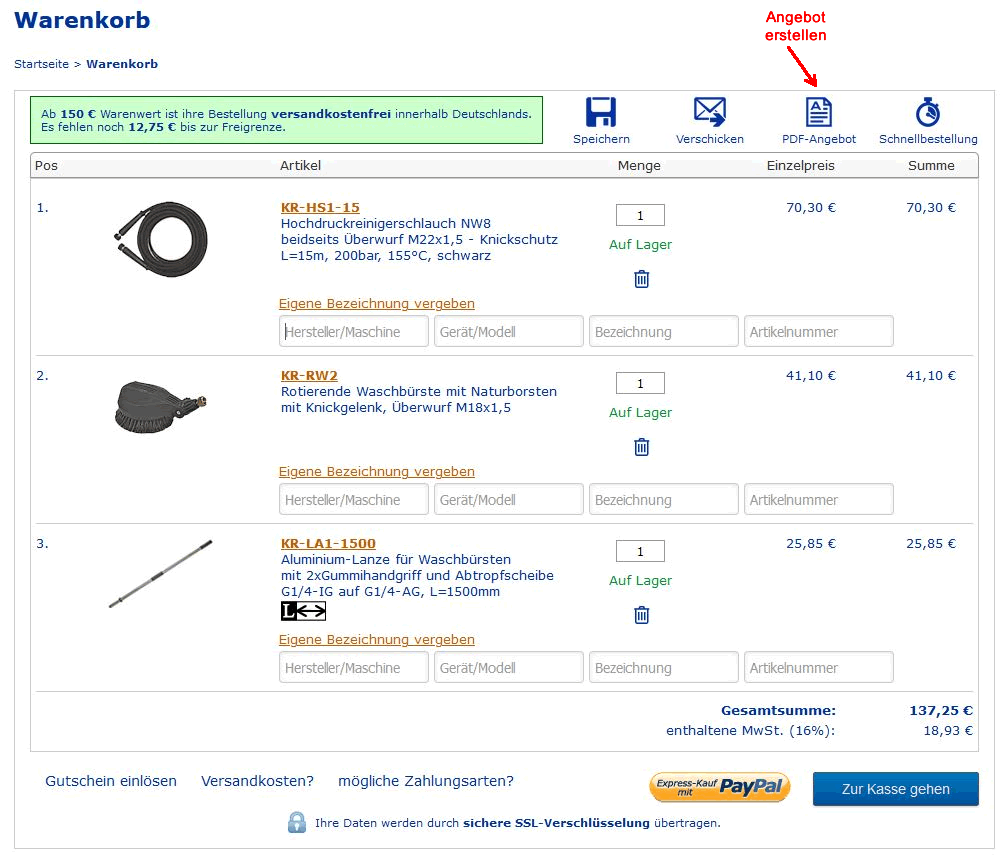Open Gutschein einlösen link
Screen dimensions: 1006x857
[111, 781]
